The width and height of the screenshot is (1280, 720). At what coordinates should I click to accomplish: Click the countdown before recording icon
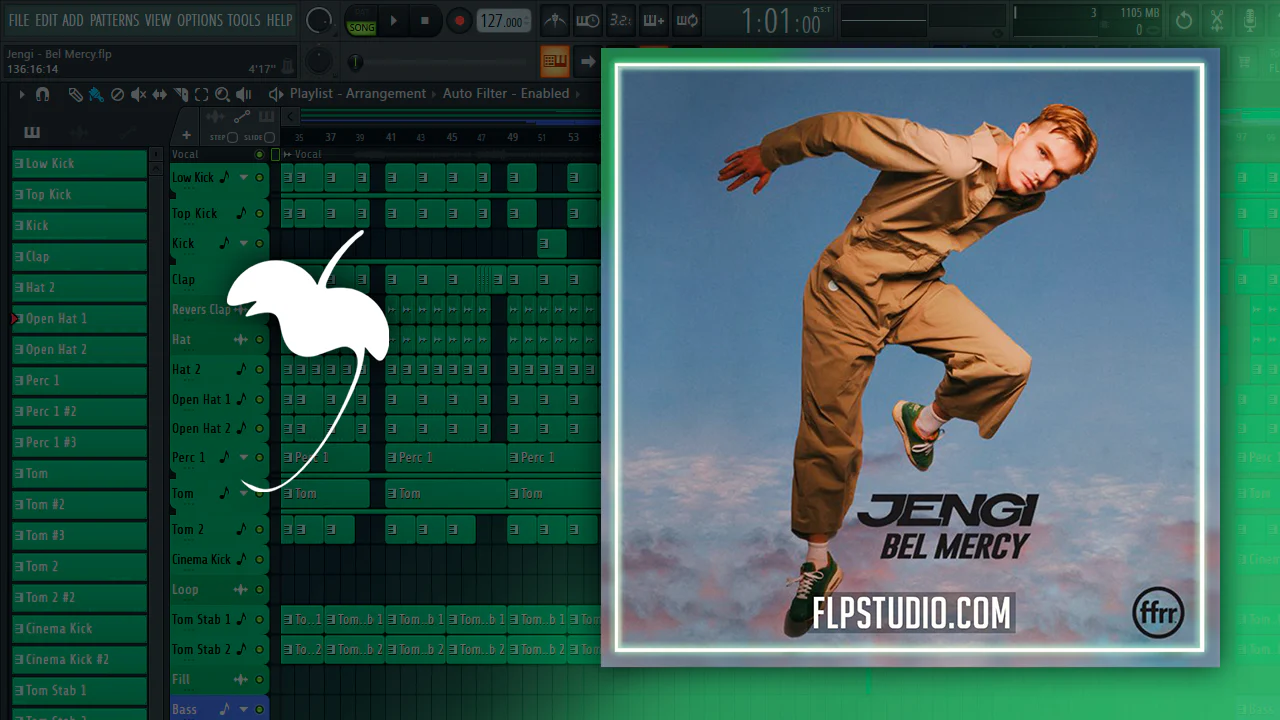coord(621,20)
